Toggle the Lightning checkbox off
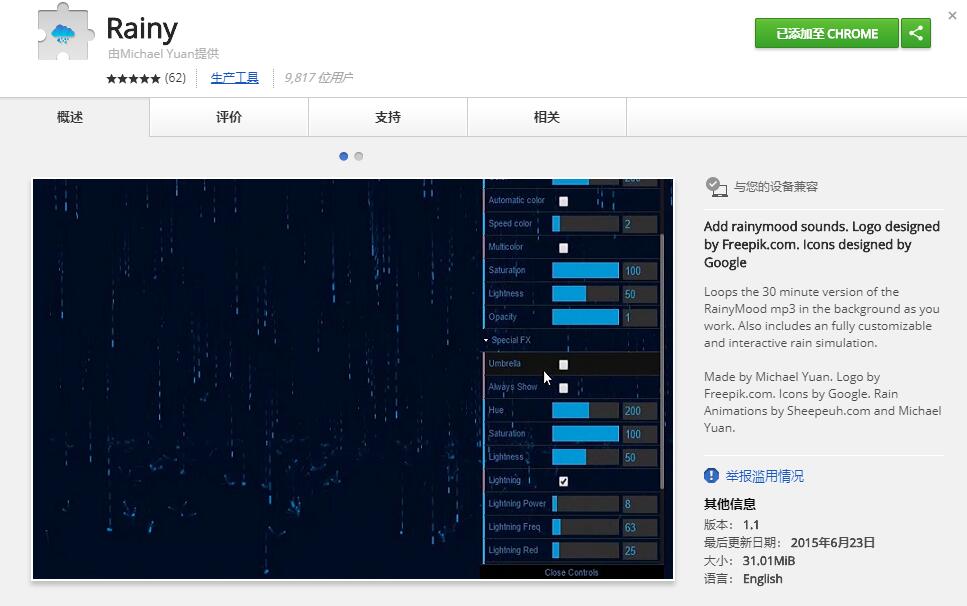967x606 pixels. [563, 480]
